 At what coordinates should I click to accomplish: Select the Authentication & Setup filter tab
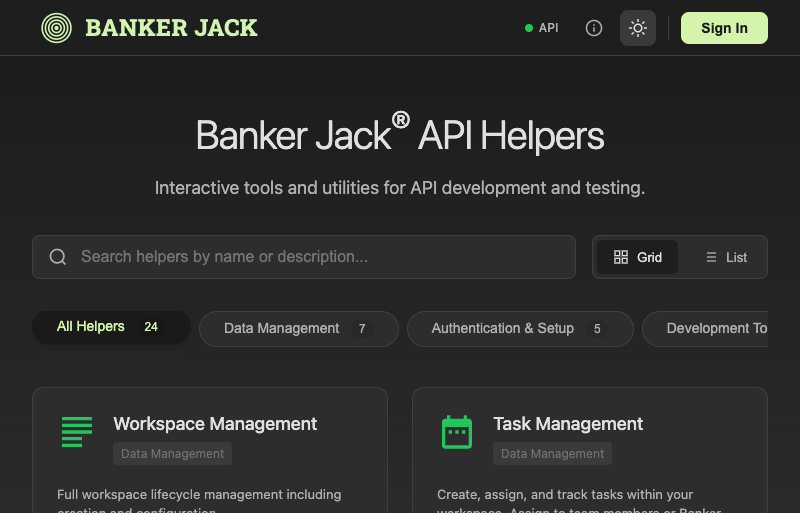519,328
